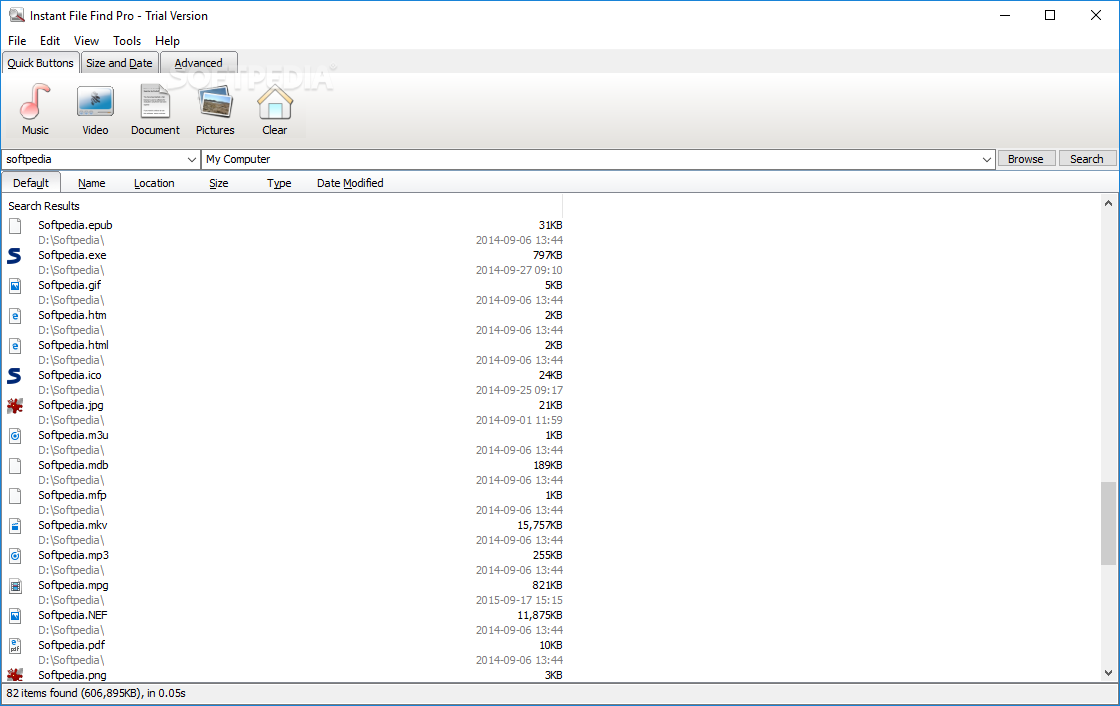Open the File menu
The image size is (1120, 706).
click(17, 41)
